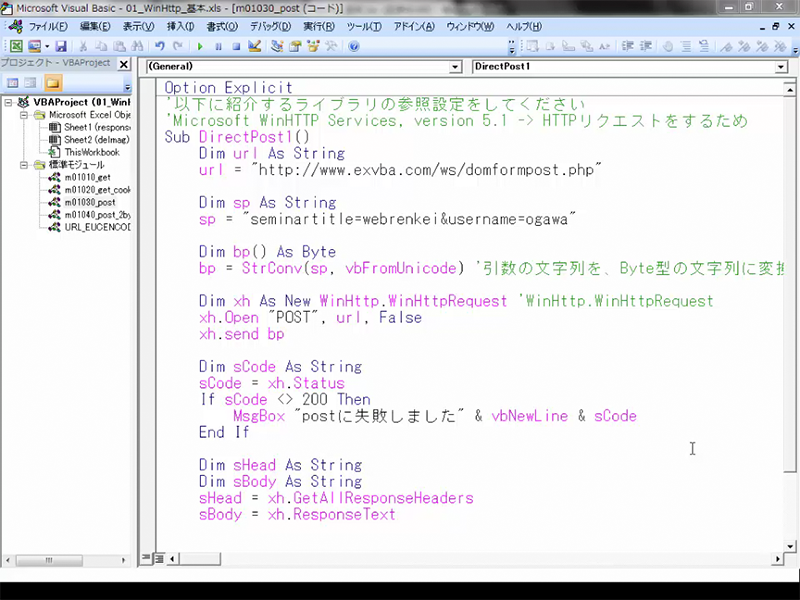The width and height of the screenshot is (800, 600).
Task: Click the Undo toolbar icon
Action: pyautogui.click(x=159, y=46)
